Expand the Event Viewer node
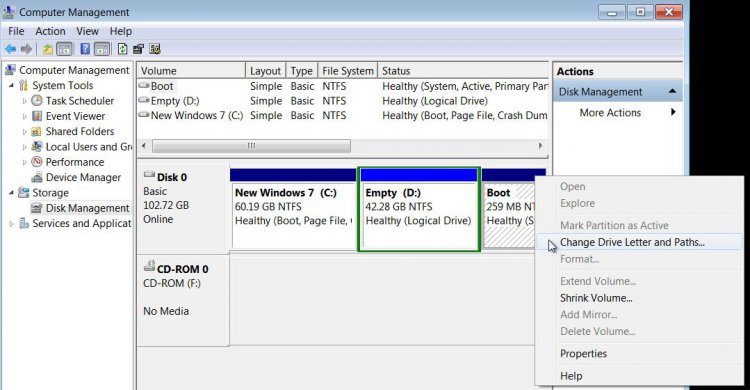750x390 pixels. 24,117
